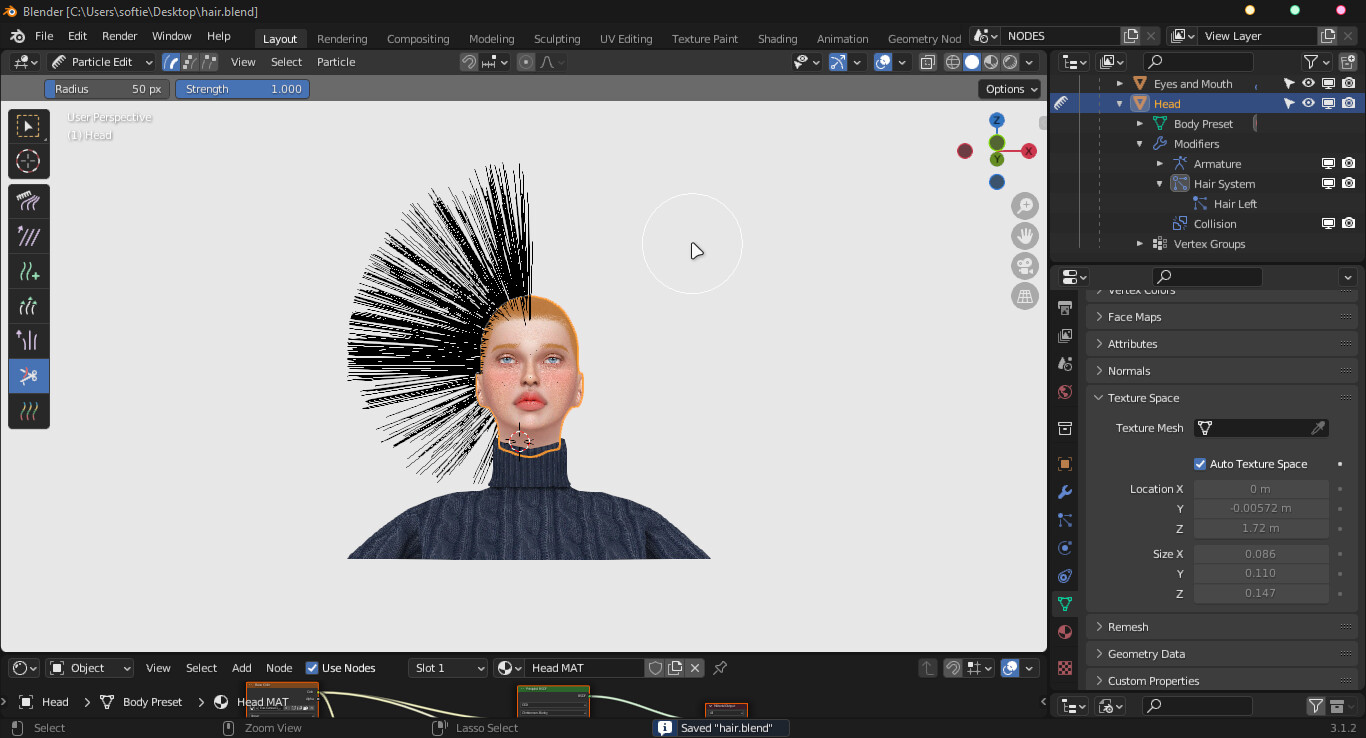The height and width of the screenshot is (738, 1366).
Task: Switch perspective/orthographic view gizmo
Action: pos(1025,296)
